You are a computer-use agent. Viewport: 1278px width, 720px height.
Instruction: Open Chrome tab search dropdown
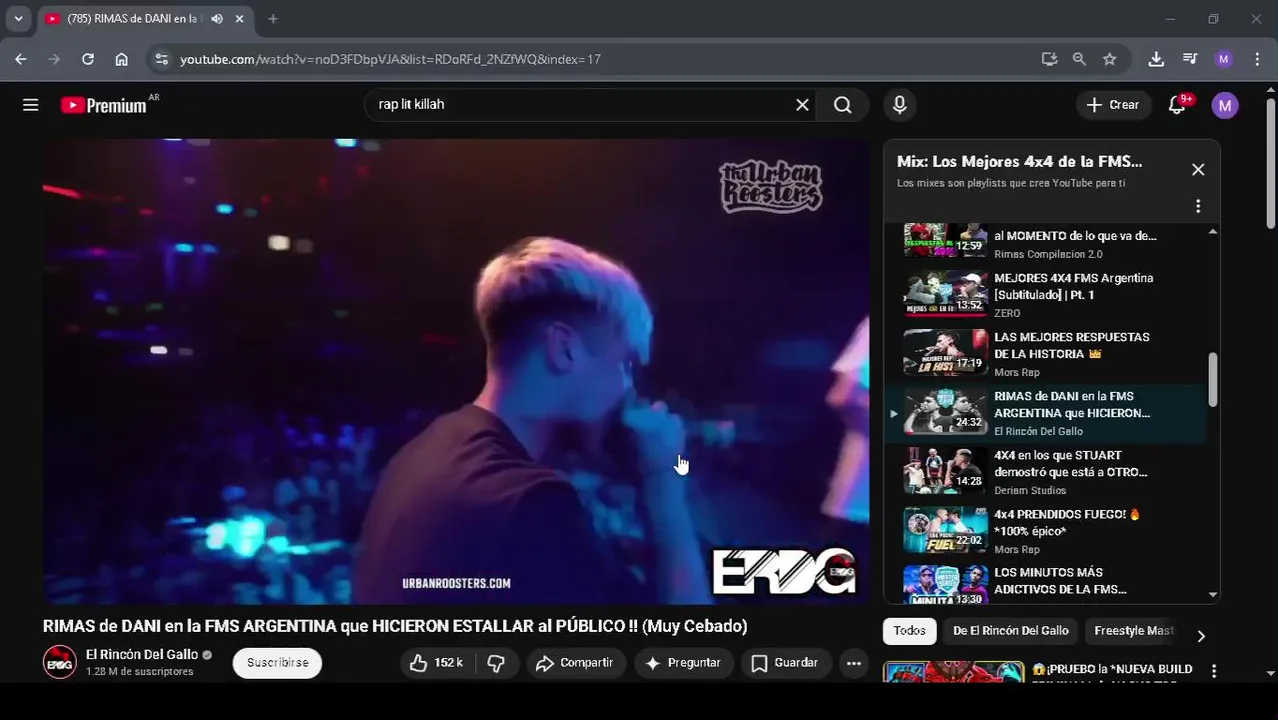18,19
